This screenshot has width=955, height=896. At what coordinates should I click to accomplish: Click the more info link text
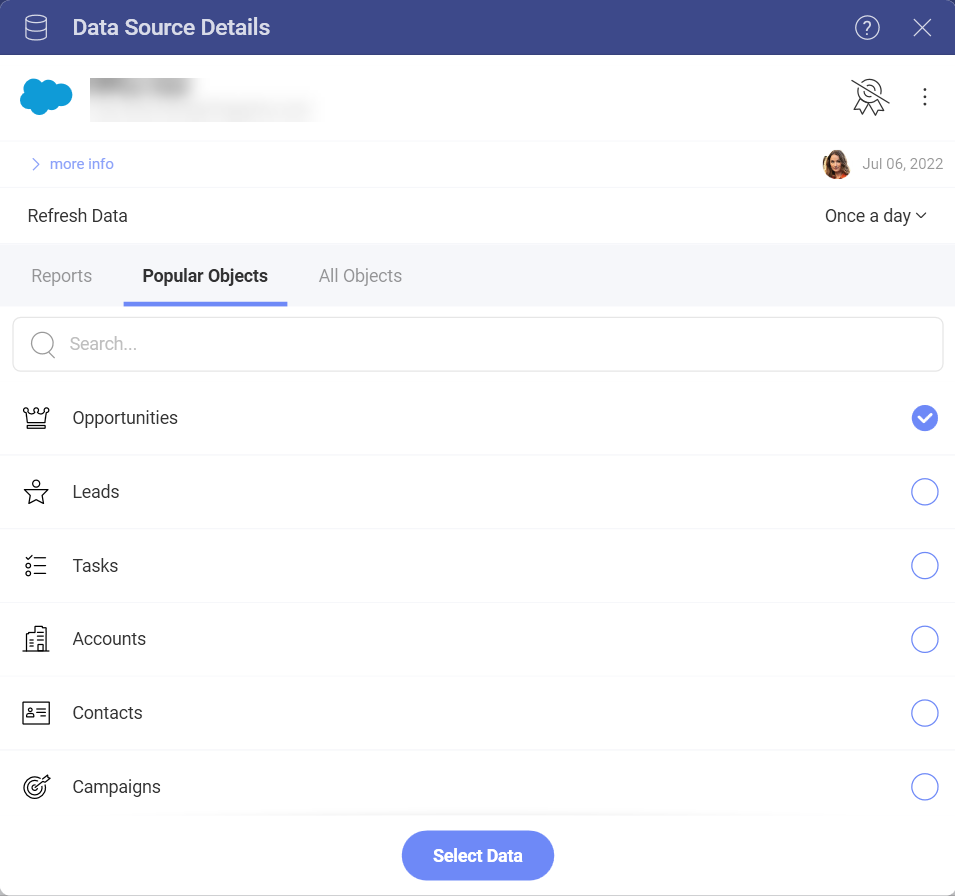(82, 164)
